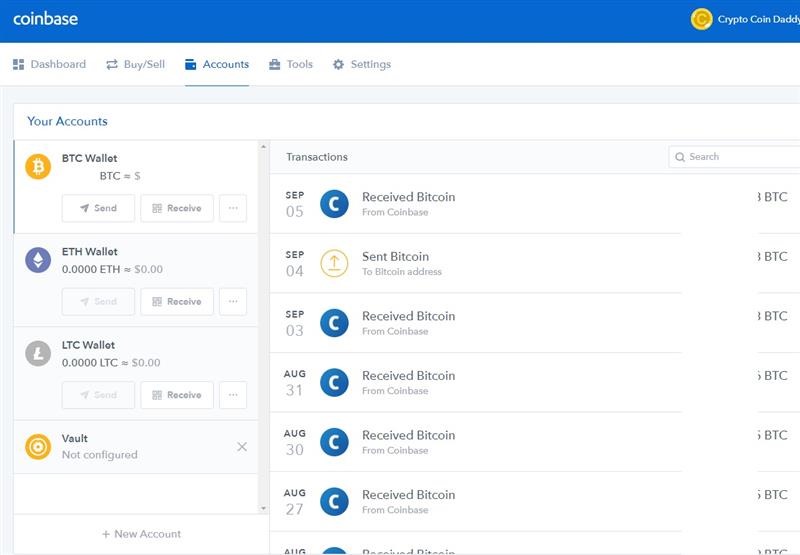This screenshot has height=555, width=800.
Task: Receive into the BTC Wallet
Action: [x=177, y=208]
